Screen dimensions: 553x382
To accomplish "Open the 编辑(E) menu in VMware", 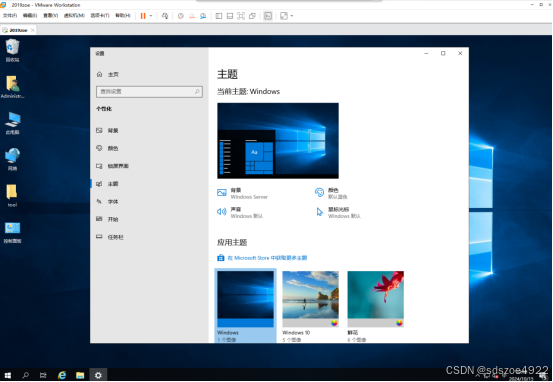I will pos(30,16).
